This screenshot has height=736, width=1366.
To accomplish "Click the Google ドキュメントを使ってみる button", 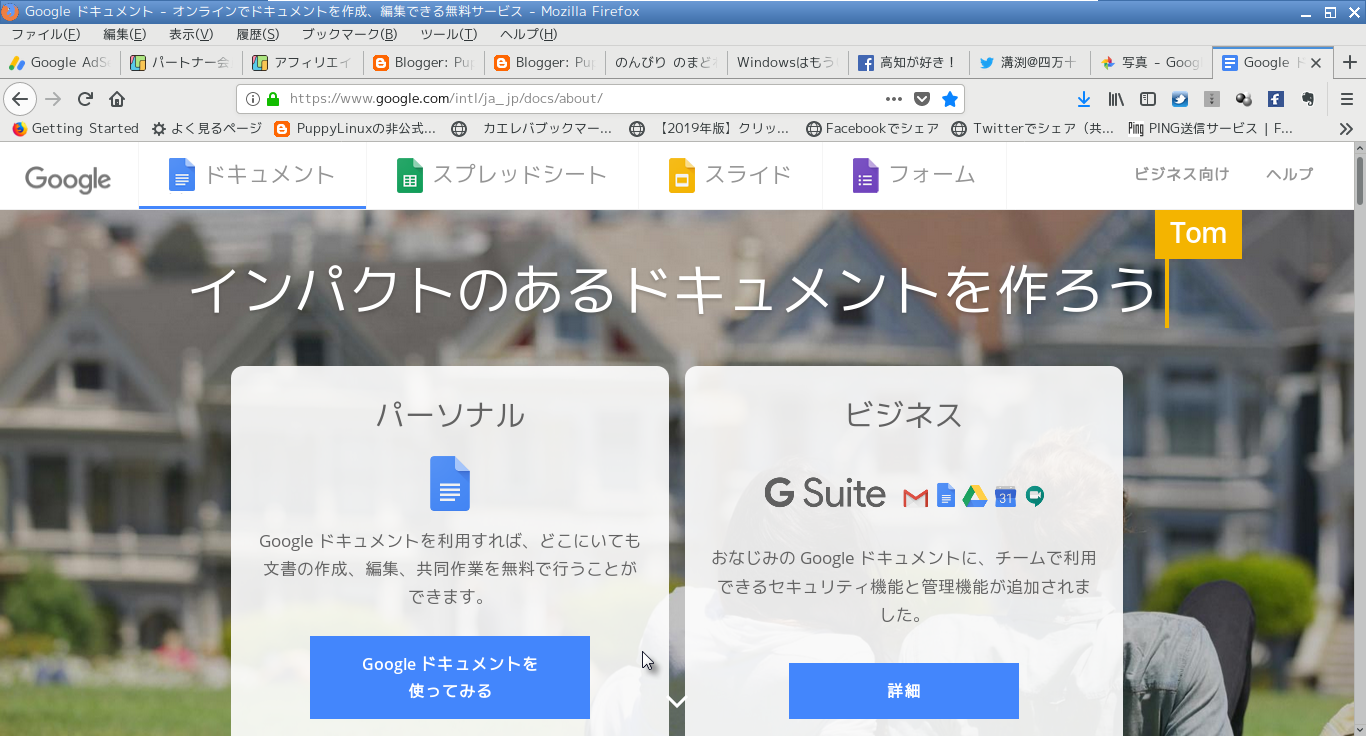I will pyautogui.click(x=450, y=677).
